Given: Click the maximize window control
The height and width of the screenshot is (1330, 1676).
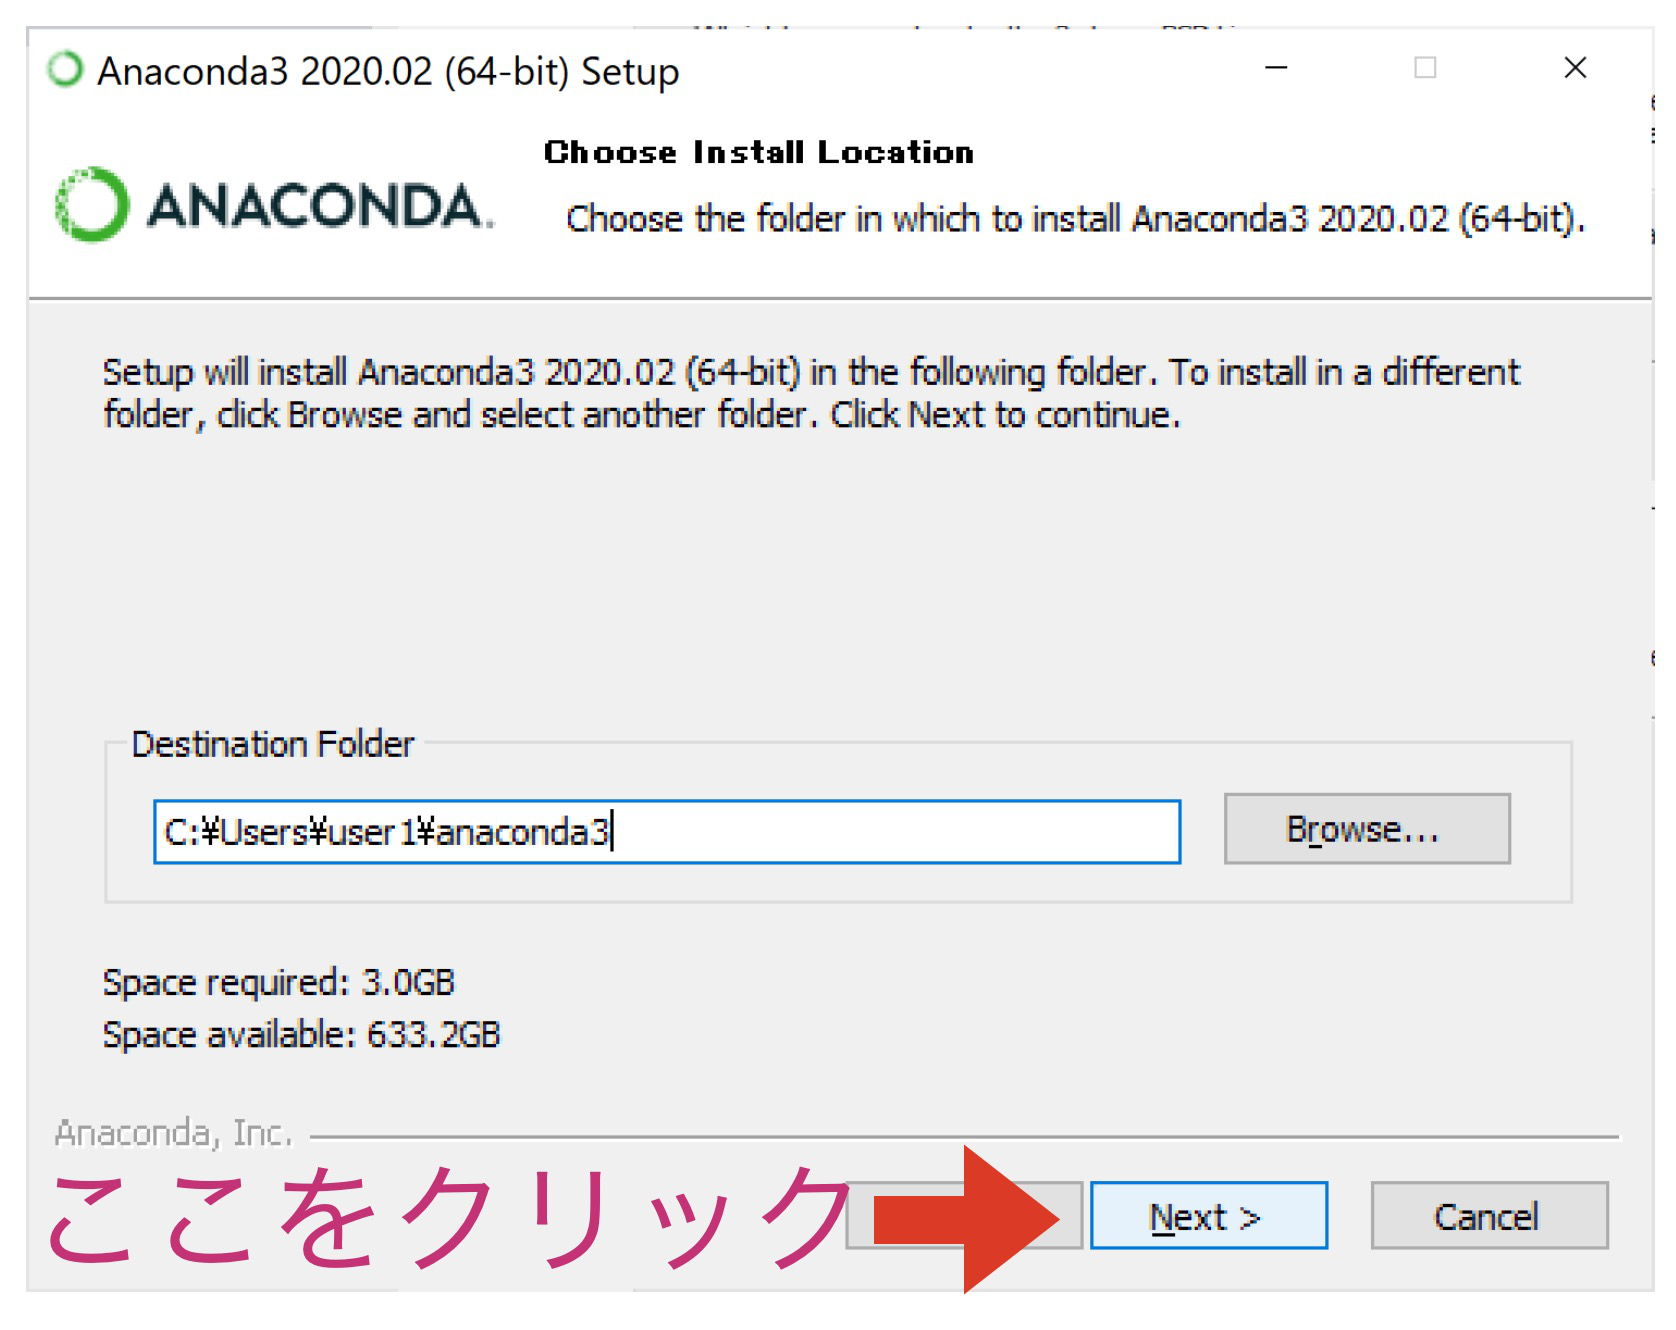Looking at the screenshot, I should point(1424,69).
